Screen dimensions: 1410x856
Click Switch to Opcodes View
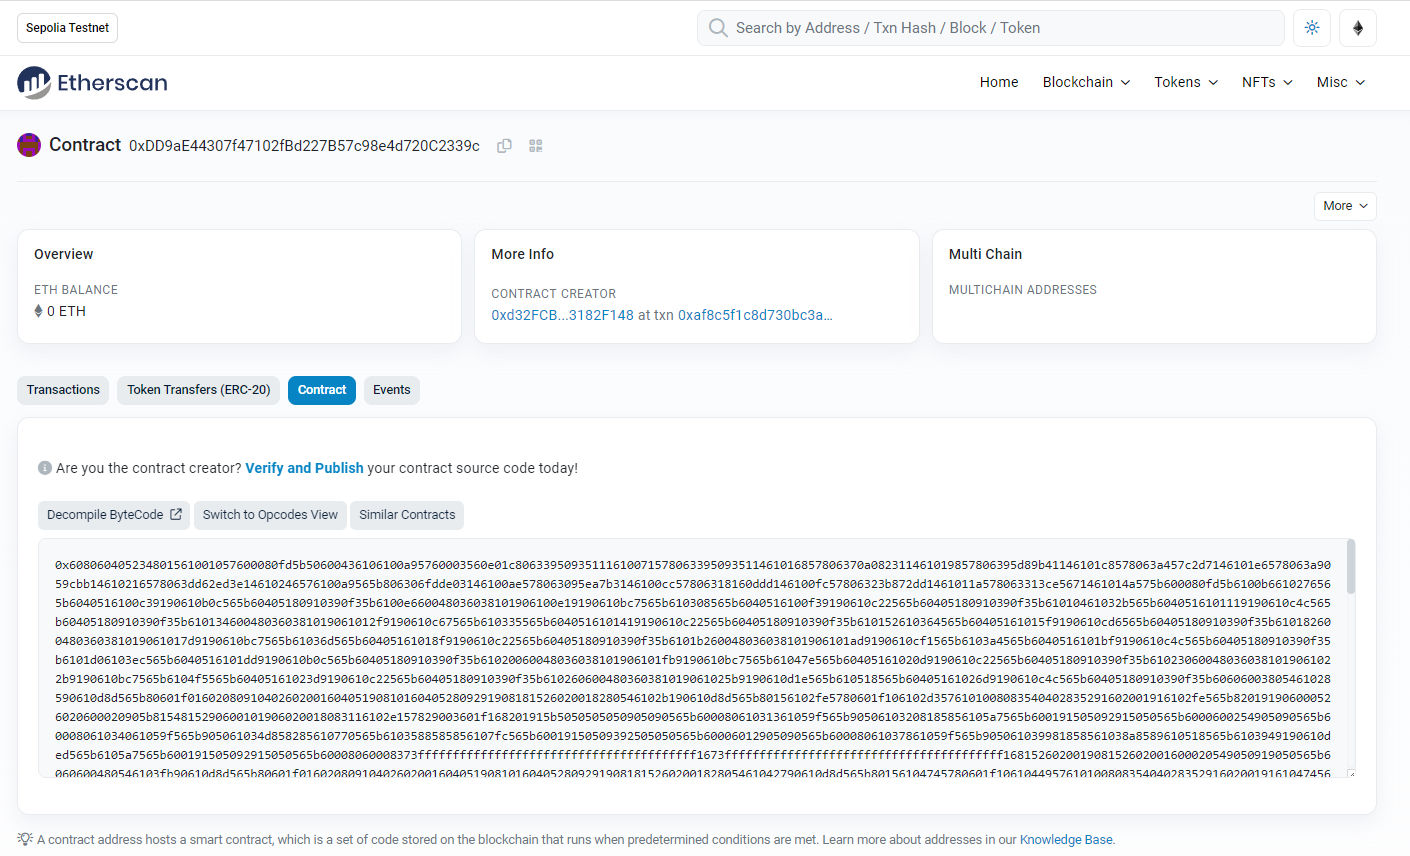tap(270, 515)
